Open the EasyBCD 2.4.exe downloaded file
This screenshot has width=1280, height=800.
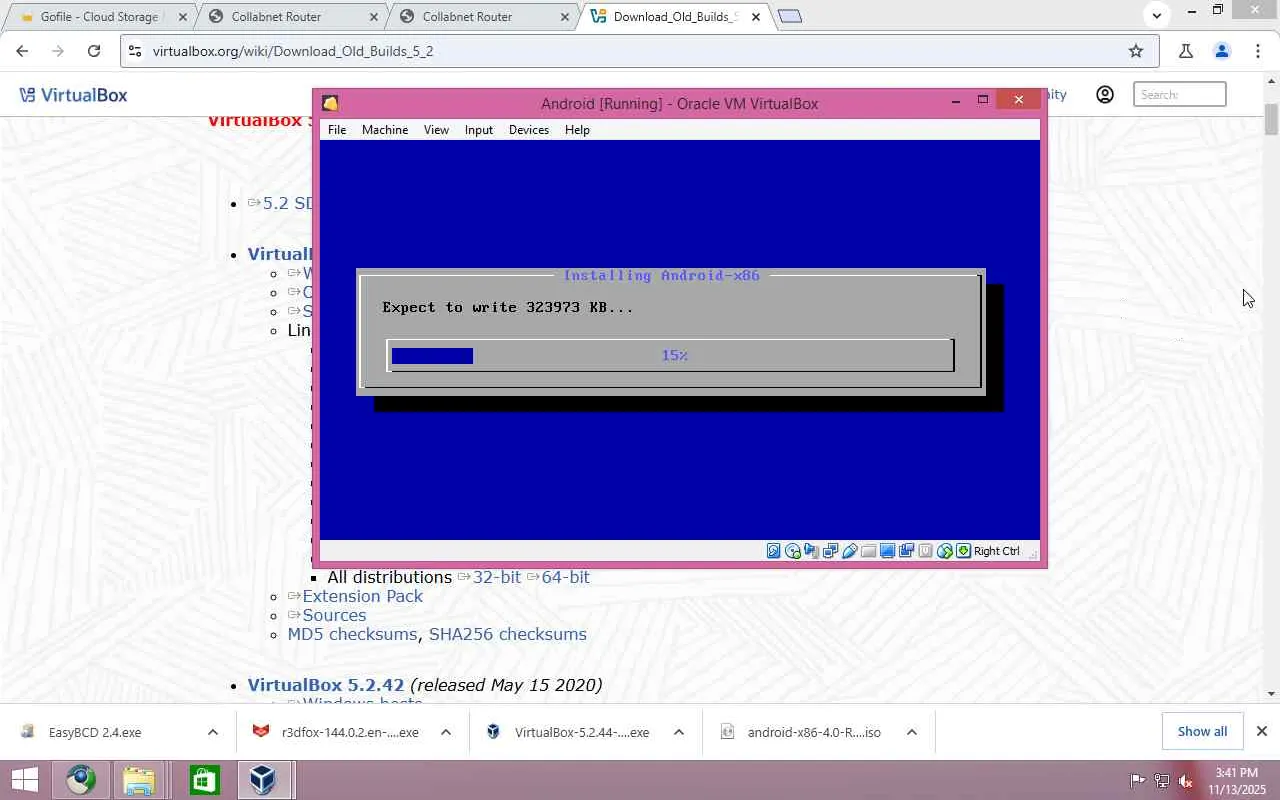pyautogui.click(x=95, y=732)
